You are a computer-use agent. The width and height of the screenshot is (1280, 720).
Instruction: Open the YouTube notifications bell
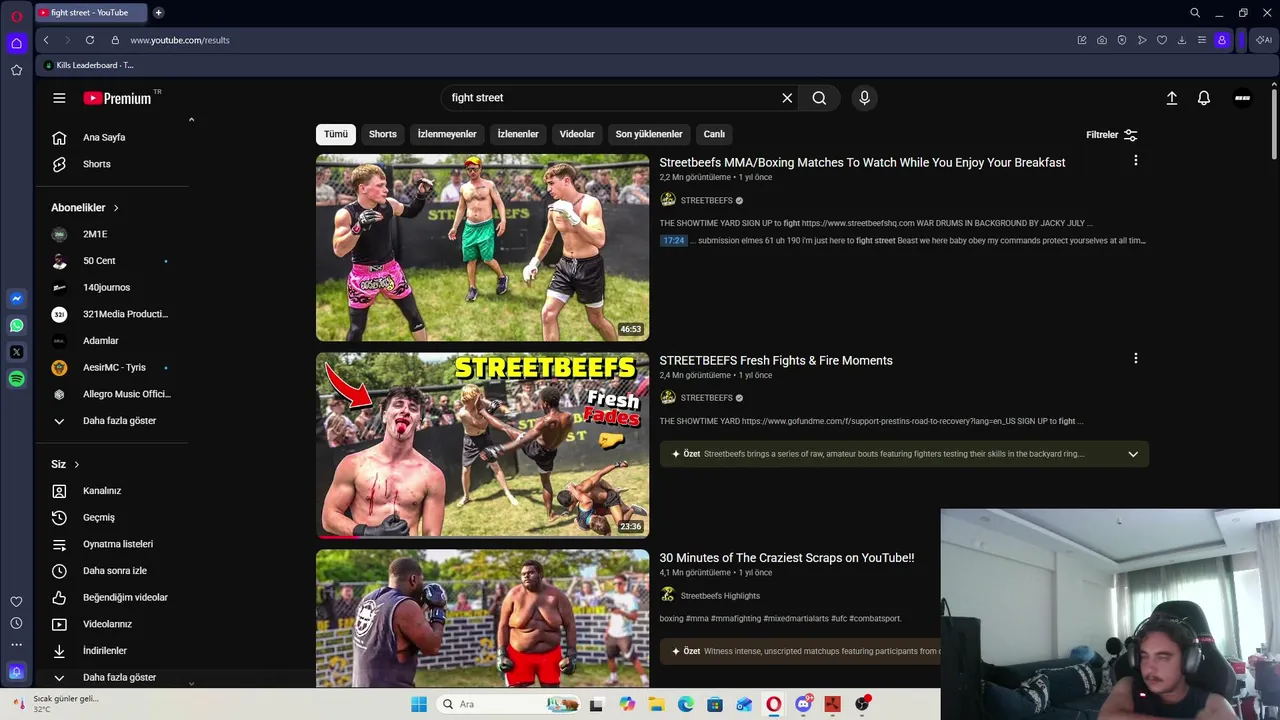click(x=1204, y=98)
